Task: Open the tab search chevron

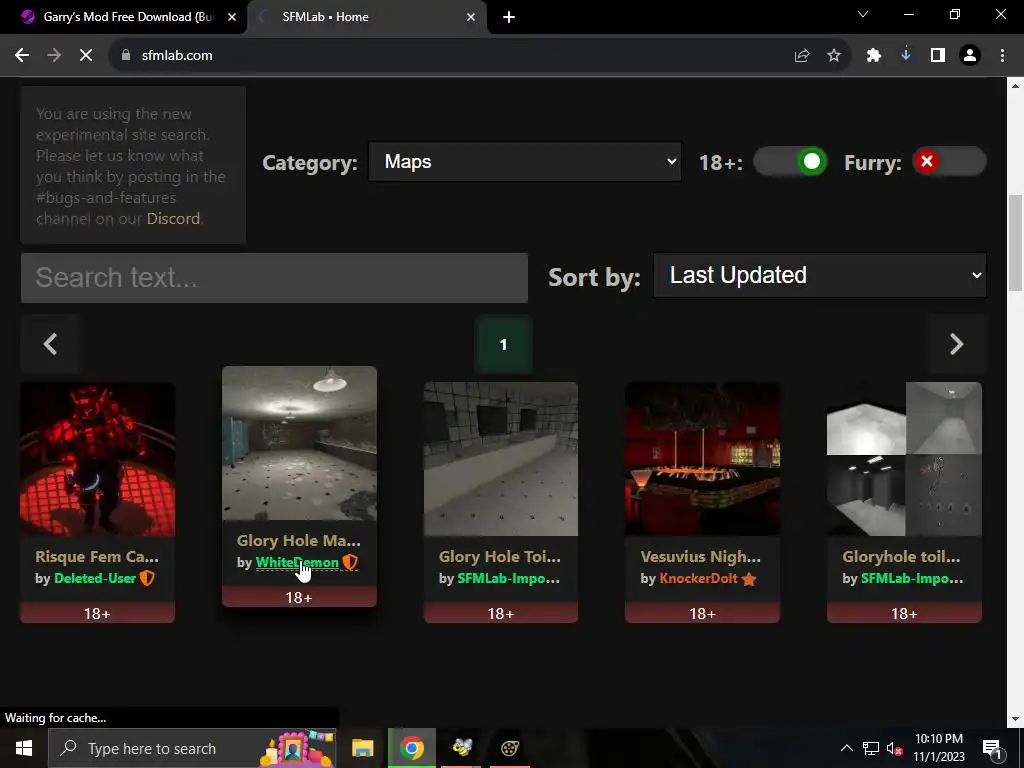Action: pos(863,14)
